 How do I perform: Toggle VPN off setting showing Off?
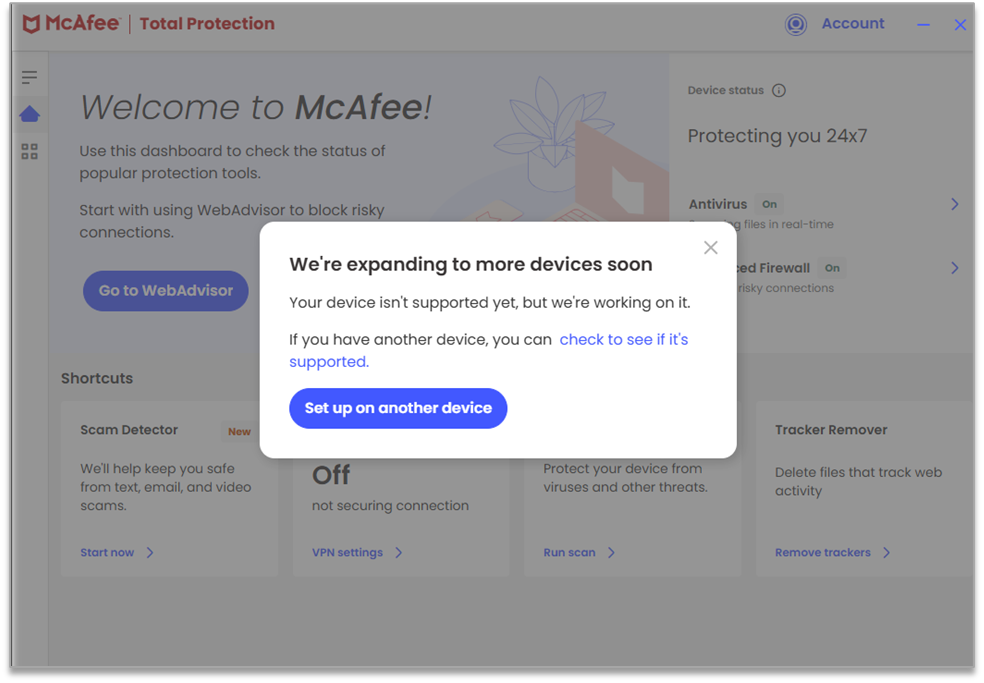(330, 474)
